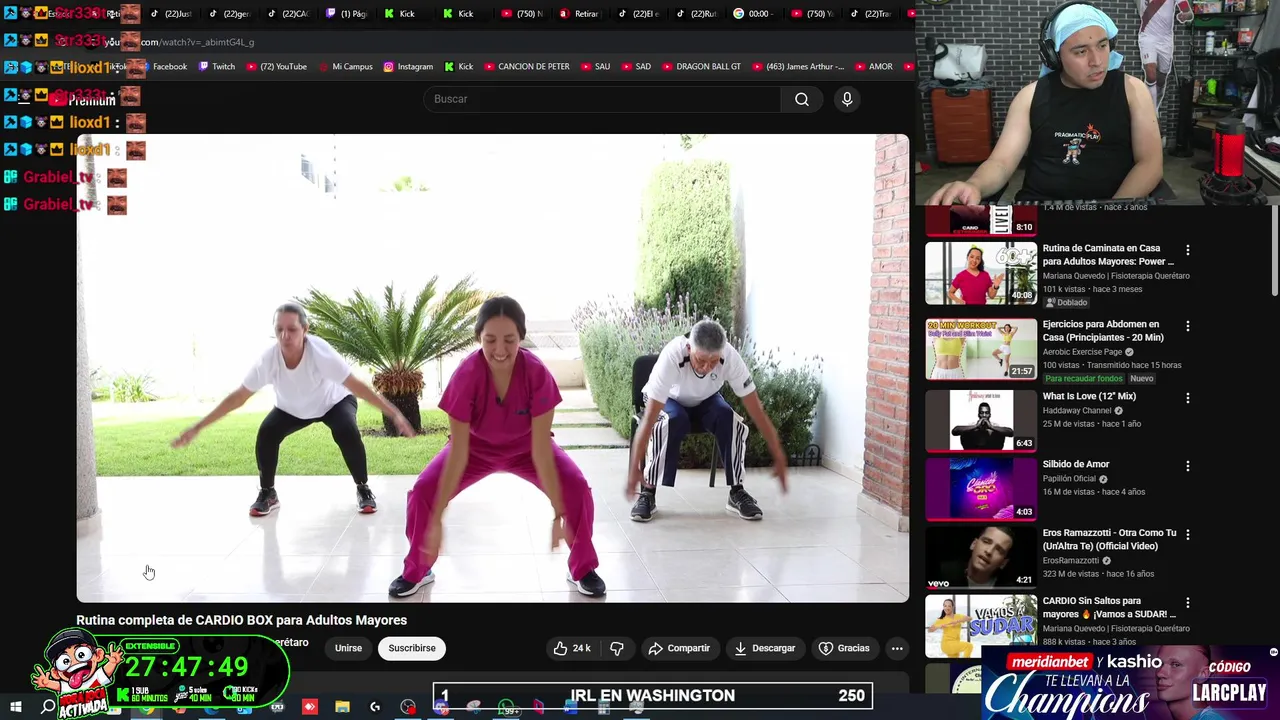
Task: Like the video with thumbs-up 24 k
Action: tap(572, 648)
